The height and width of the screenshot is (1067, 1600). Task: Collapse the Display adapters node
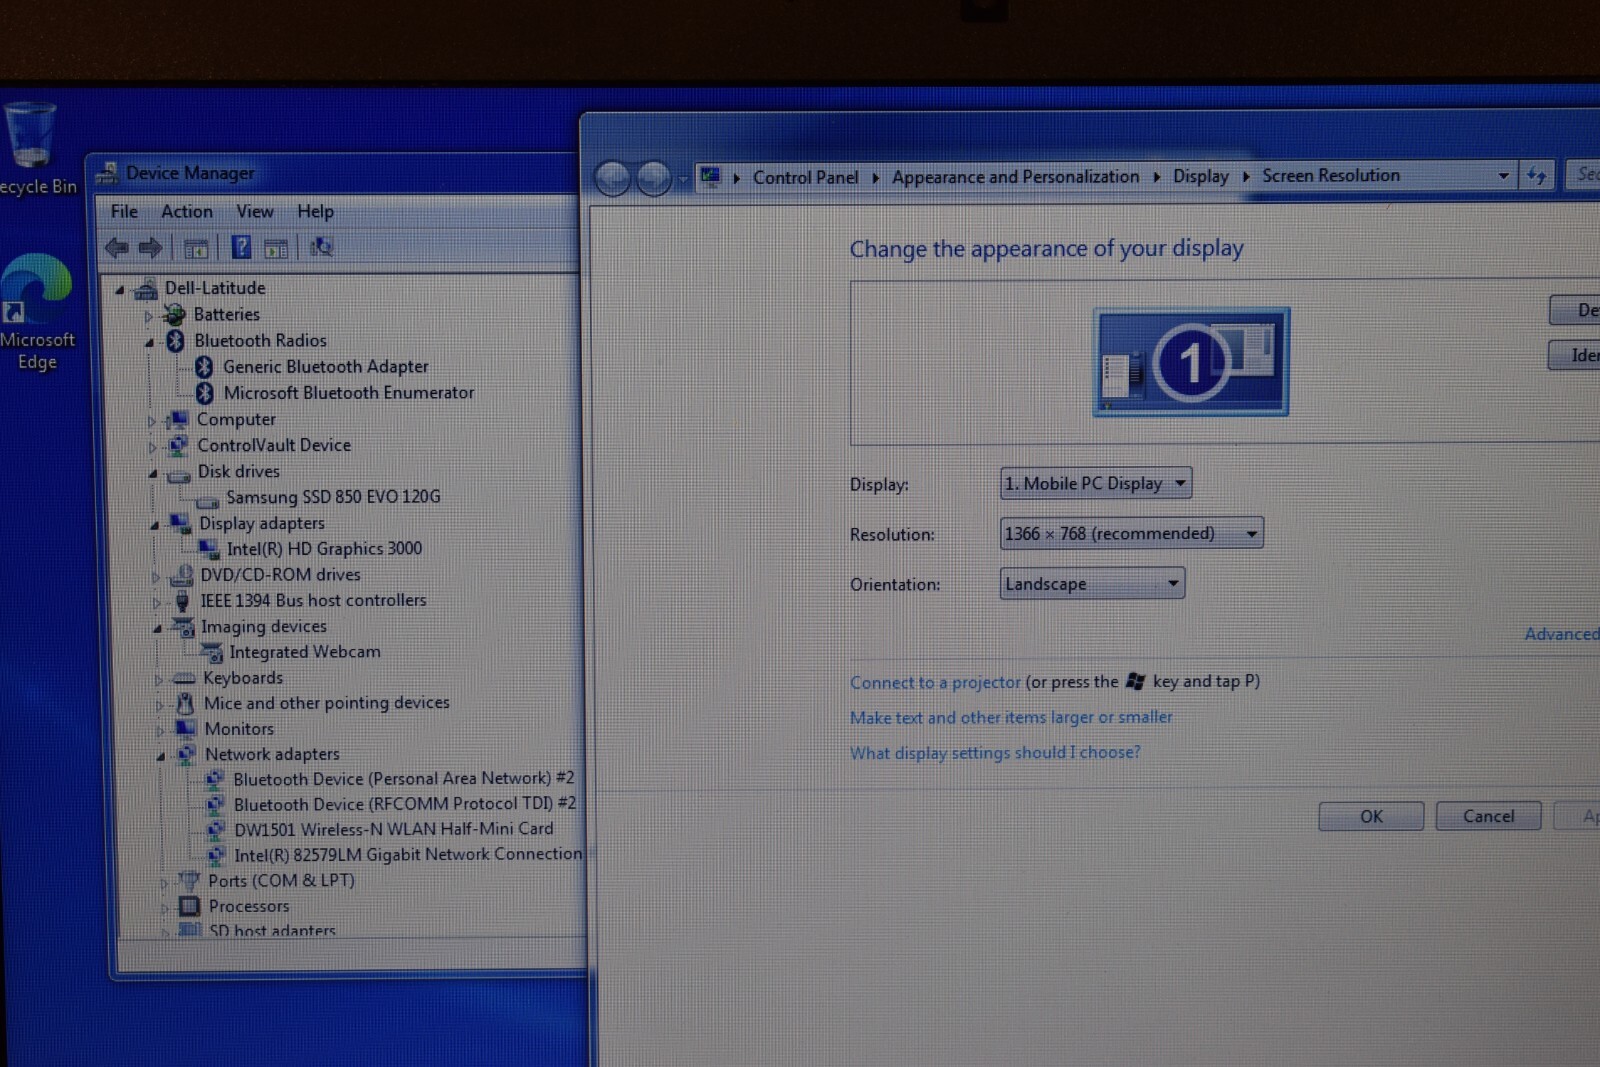(155, 525)
